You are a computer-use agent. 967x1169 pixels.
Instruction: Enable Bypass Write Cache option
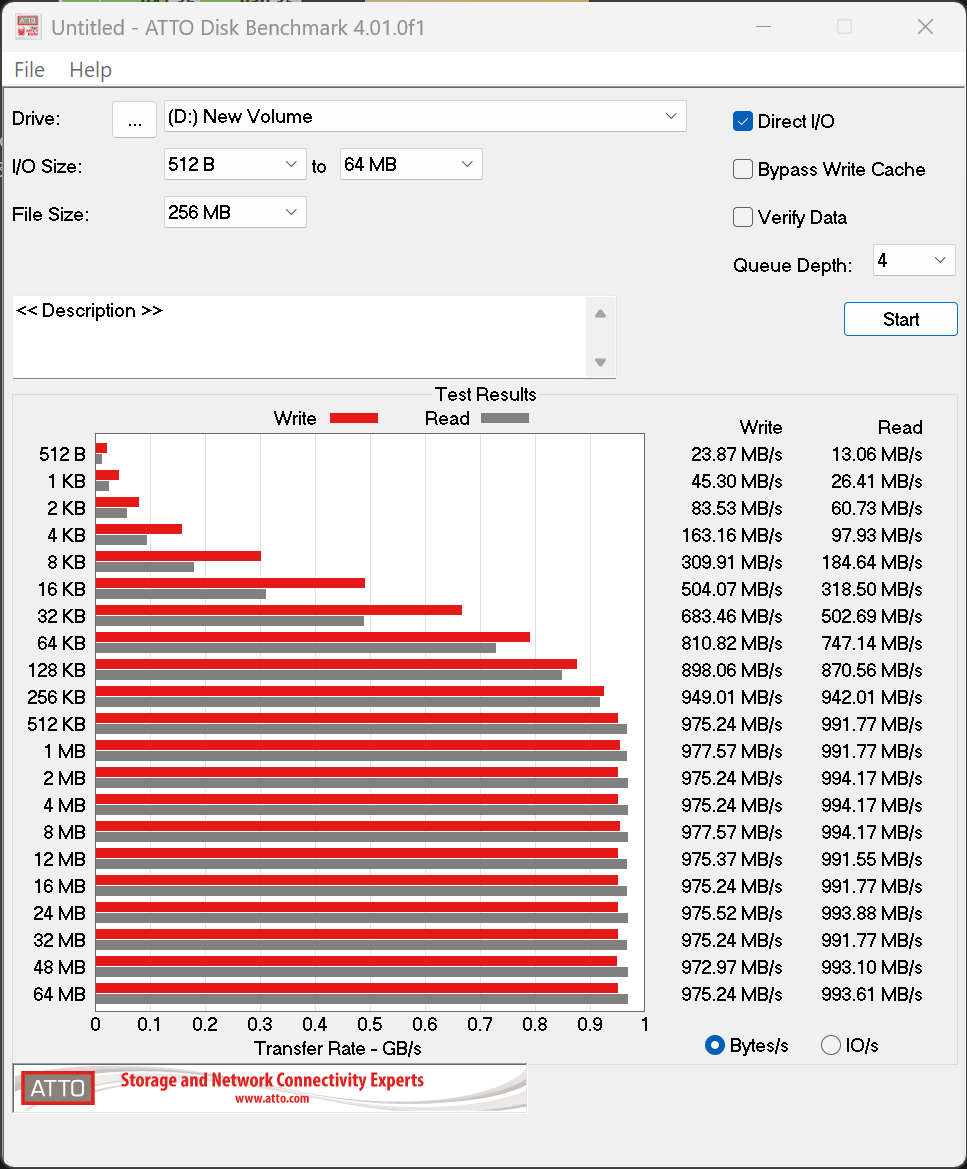click(x=743, y=169)
